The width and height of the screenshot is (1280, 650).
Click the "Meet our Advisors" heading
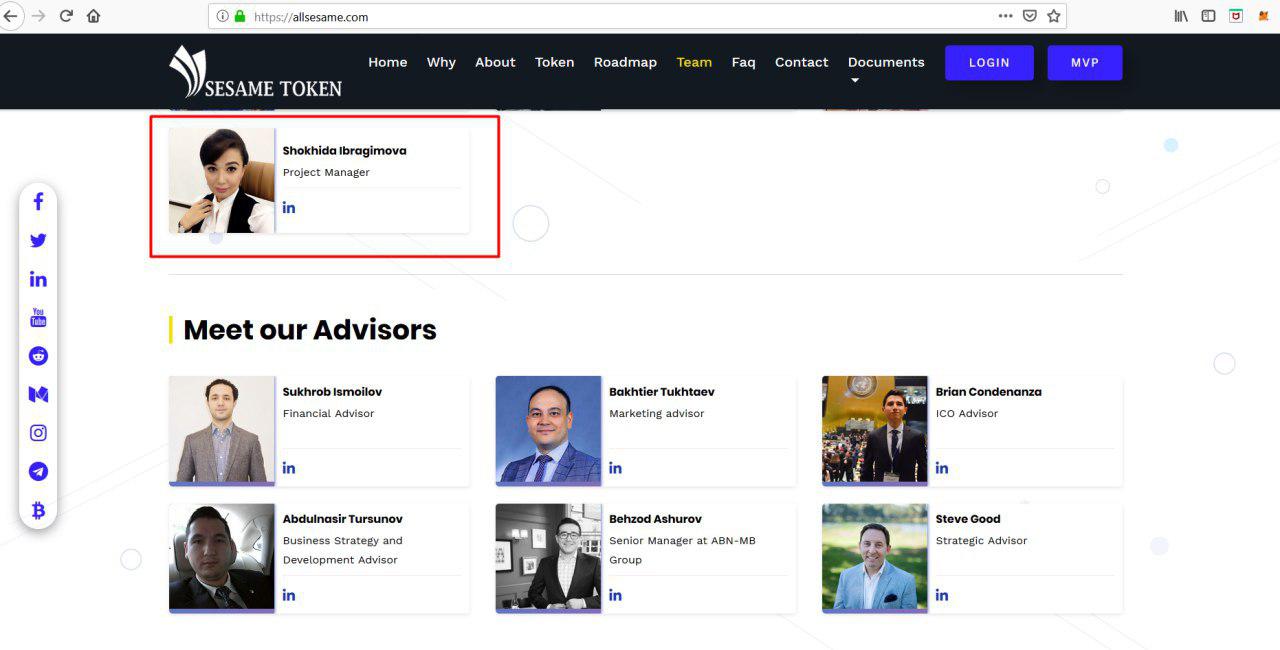[x=310, y=330]
